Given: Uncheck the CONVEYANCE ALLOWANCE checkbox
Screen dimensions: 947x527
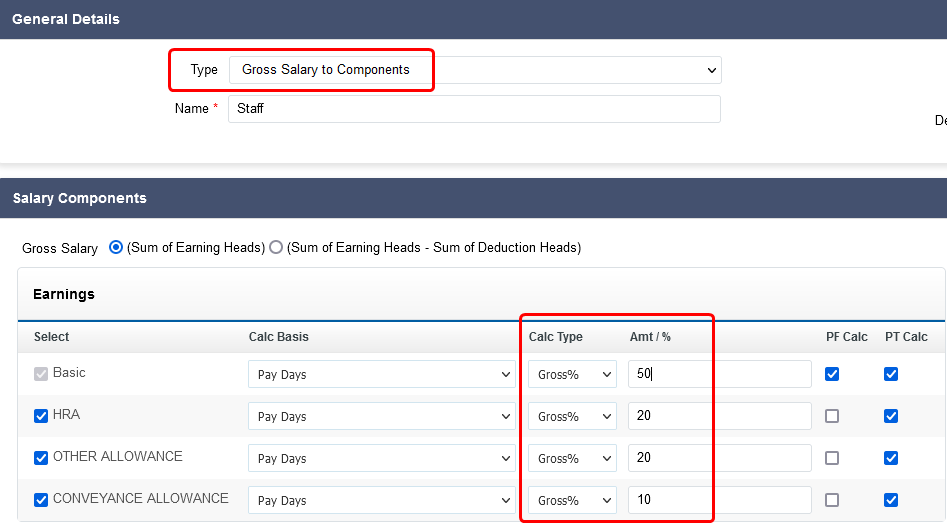Looking at the screenshot, I should coord(41,500).
